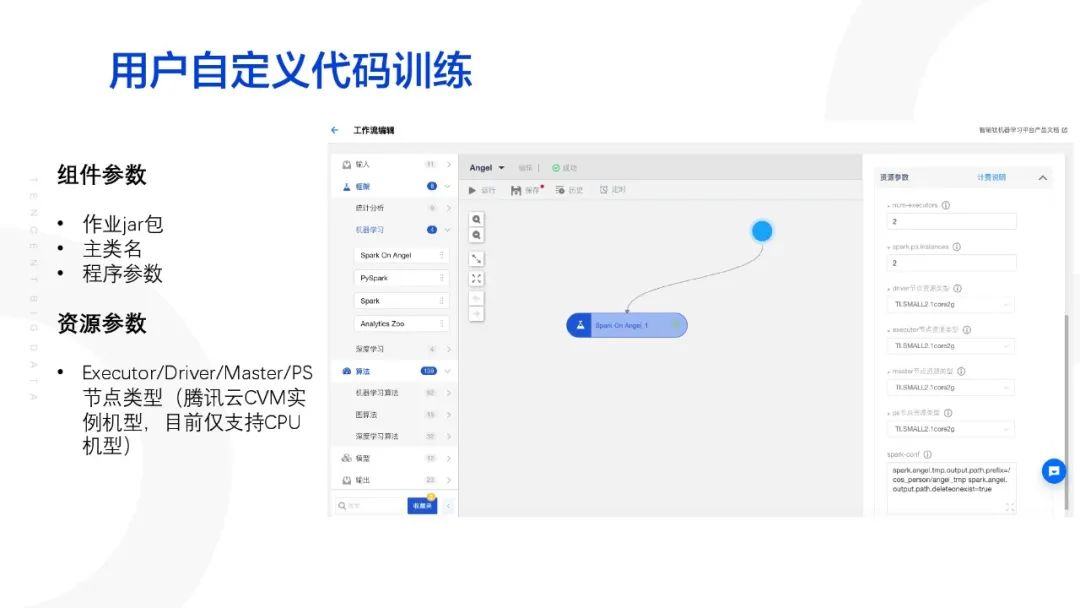The height and width of the screenshot is (608, 1080).
Task: Click the info icon next to spark.ps.instances
Action: [x=957, y=247]
